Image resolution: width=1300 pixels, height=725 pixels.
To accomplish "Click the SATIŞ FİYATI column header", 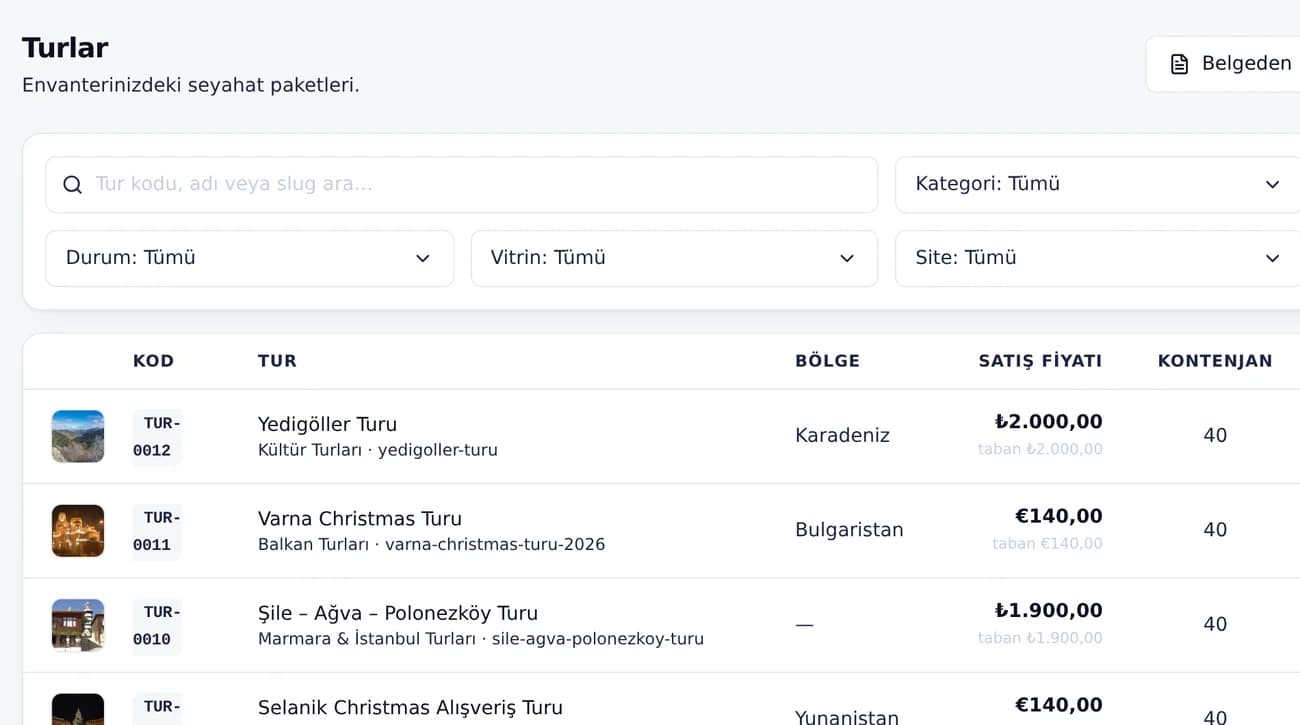I will (x=1040, y=361).
